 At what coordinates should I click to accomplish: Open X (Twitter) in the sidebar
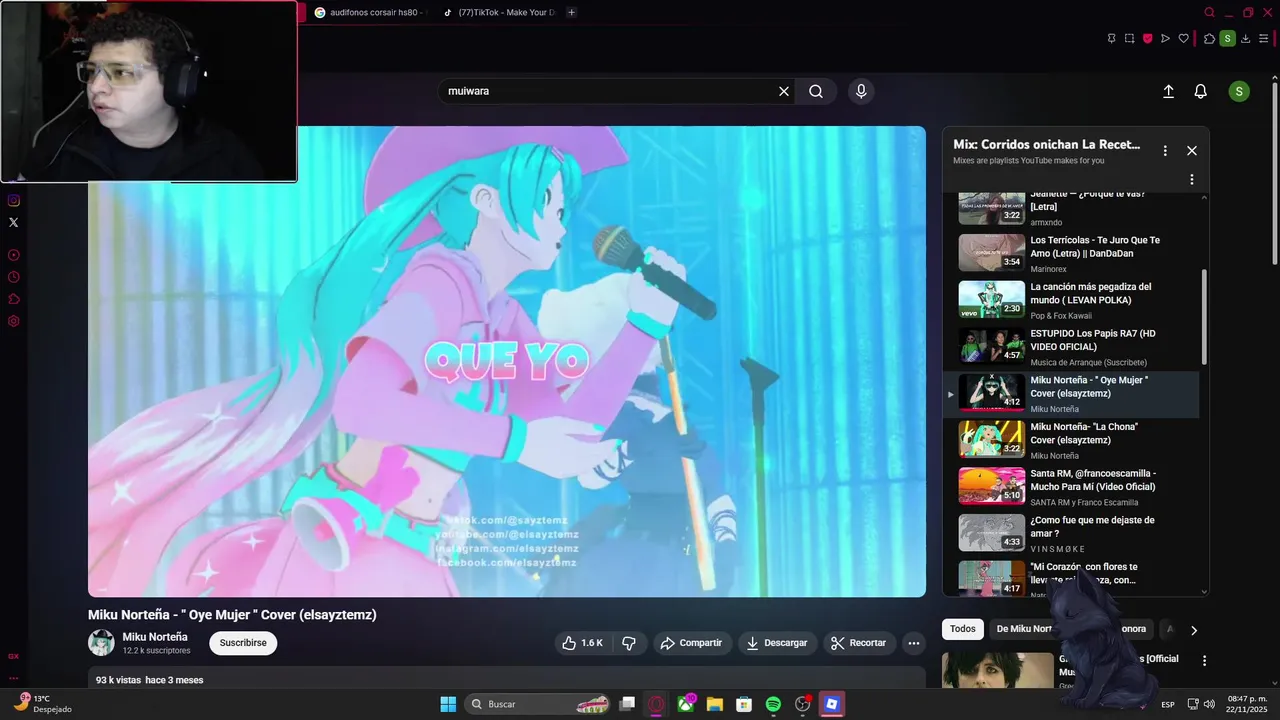click(14, 222)
